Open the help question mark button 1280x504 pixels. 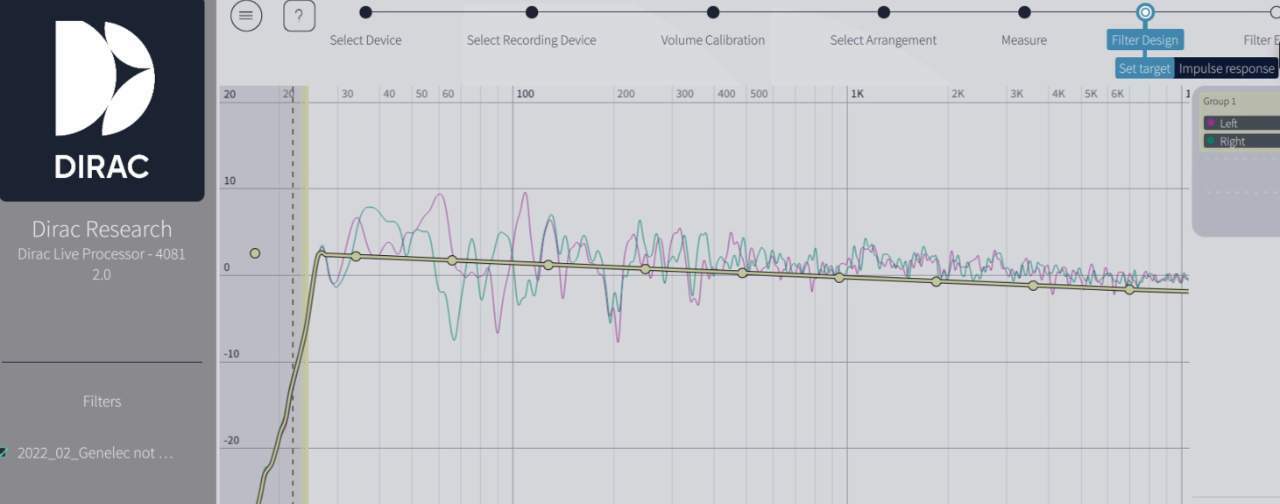pos(299,16)
